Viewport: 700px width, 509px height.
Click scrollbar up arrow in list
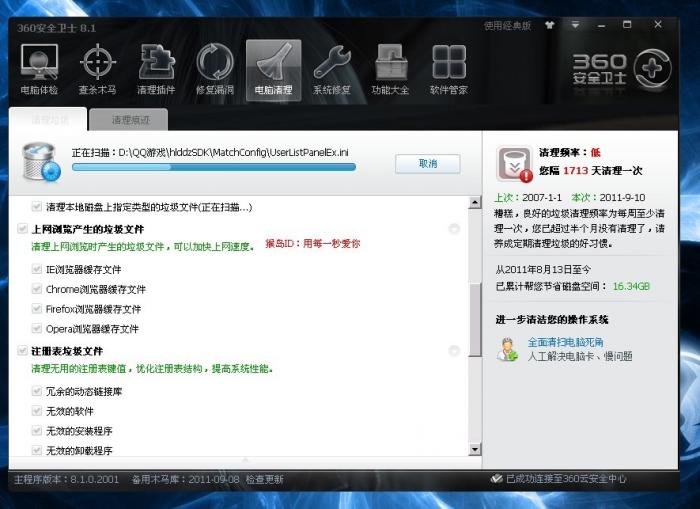pyautogui.click(x=475, y=203)
